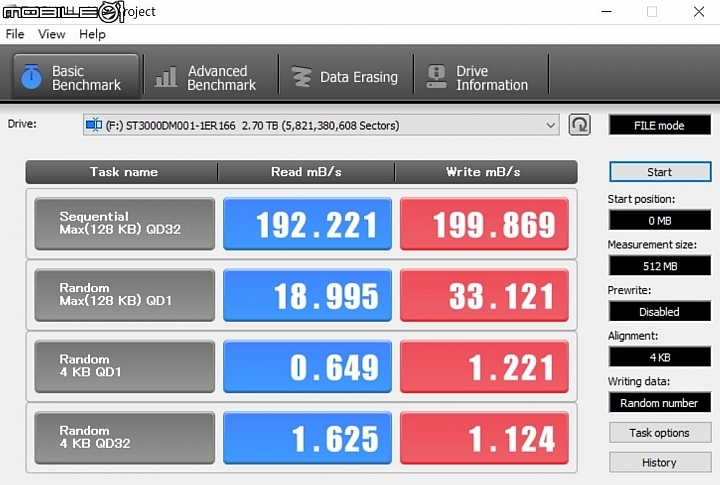Change Prewrite Disabled setting
Image resolution: width=720 pixels, height=485 pixels.
660,311
